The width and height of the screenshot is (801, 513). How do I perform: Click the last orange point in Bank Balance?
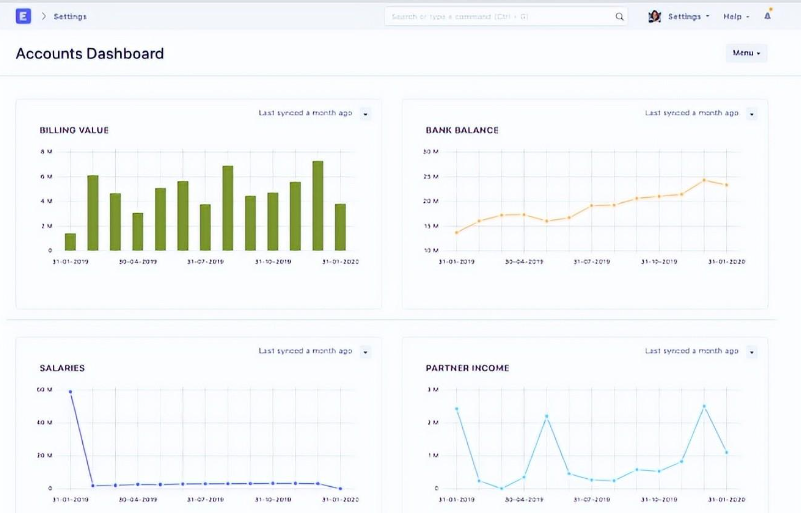(x=726, y=185)
